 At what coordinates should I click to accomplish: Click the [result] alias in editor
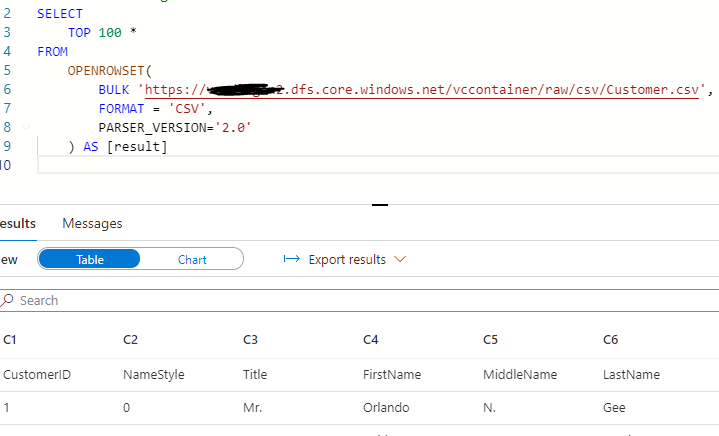point(137,147)
